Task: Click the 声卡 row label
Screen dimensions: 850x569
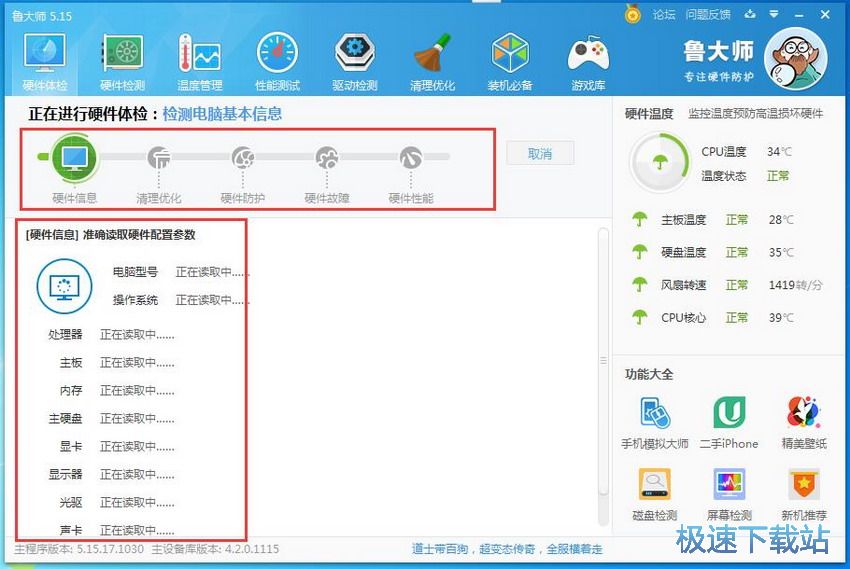Action: 71,530
